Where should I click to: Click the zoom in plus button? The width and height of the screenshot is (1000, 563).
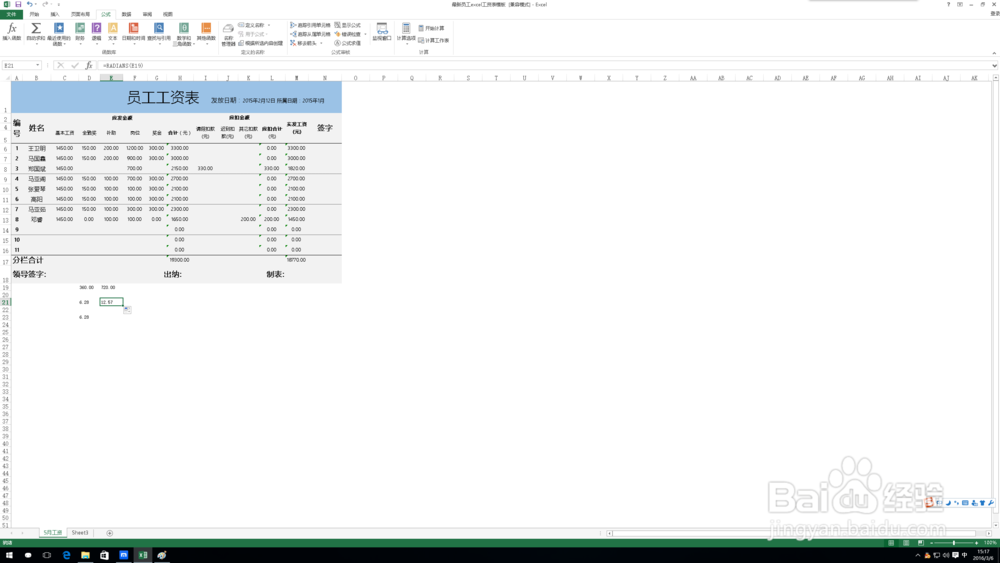coord(976,543)
